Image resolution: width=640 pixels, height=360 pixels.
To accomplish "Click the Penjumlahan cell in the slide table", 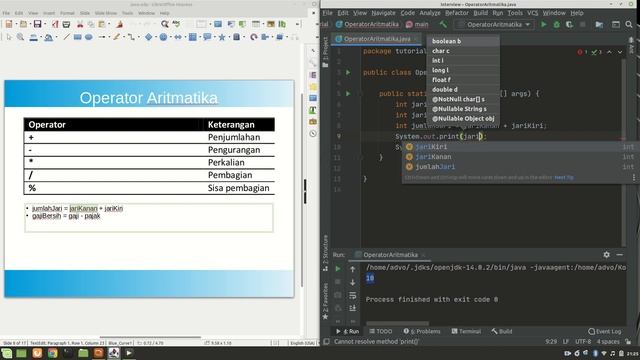I will pyautogui.click(x=239, y=137).
